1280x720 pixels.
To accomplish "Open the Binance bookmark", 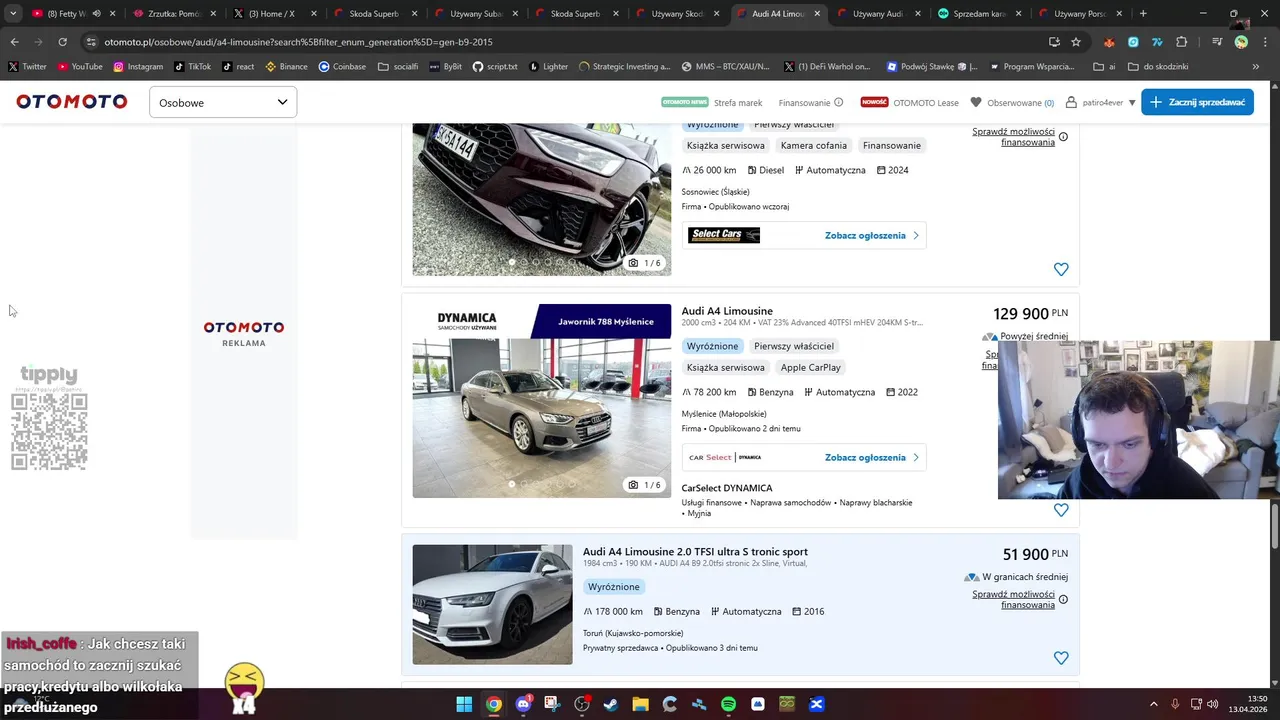I will pos(287,66).
